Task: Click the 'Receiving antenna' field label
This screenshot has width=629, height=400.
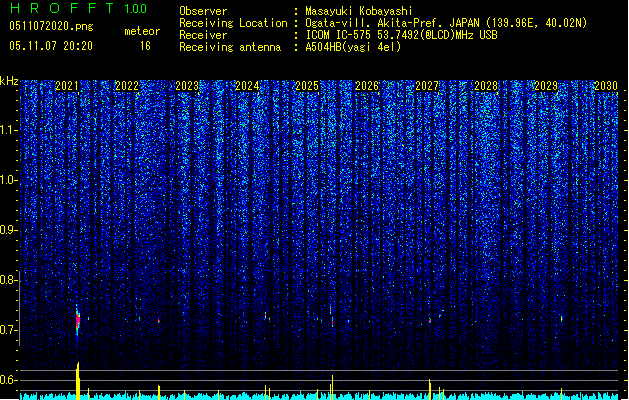Action: pyautogui.click(x=230, y=47)
